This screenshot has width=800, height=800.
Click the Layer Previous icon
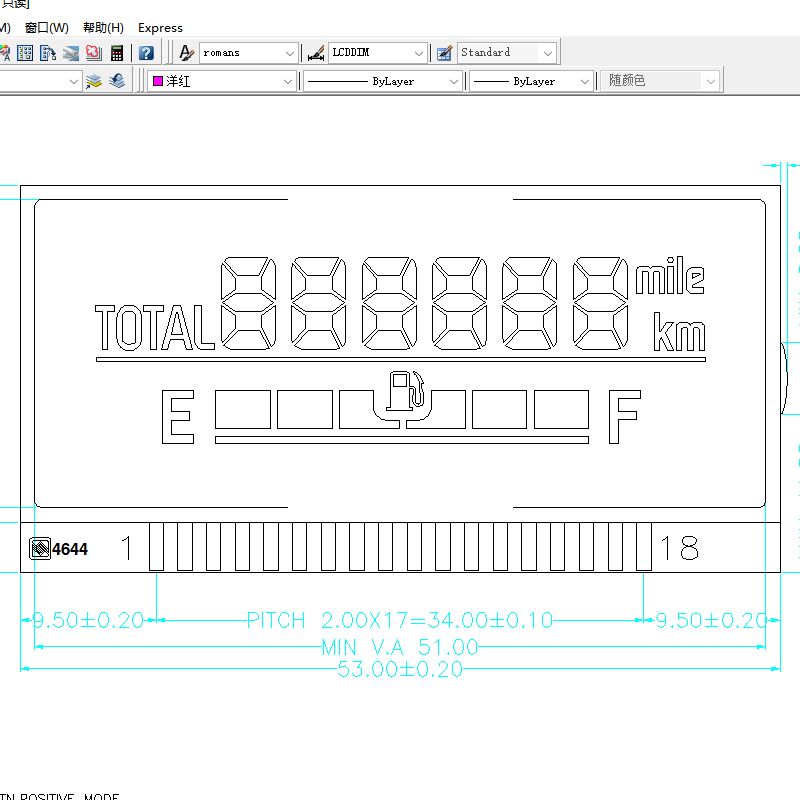117,81
